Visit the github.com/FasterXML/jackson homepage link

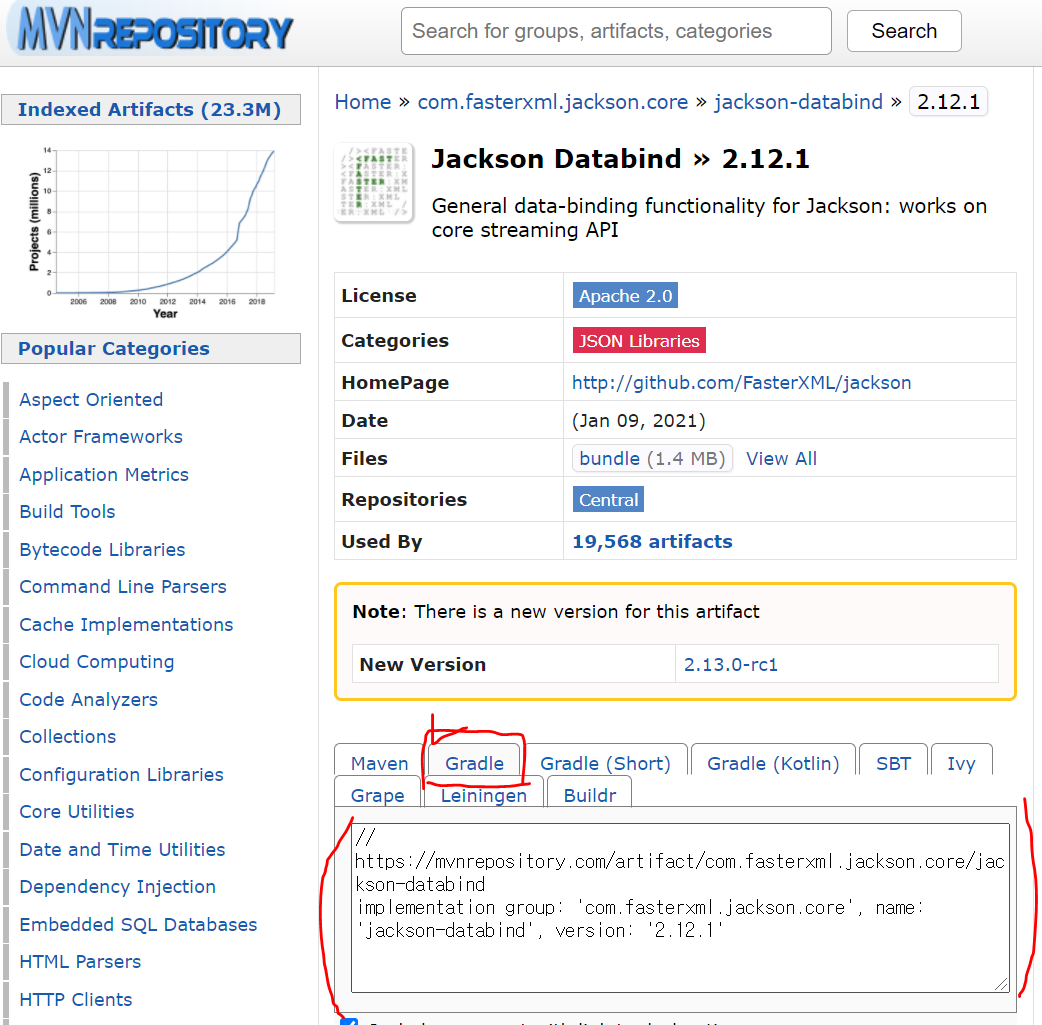[x=741, y=383]
